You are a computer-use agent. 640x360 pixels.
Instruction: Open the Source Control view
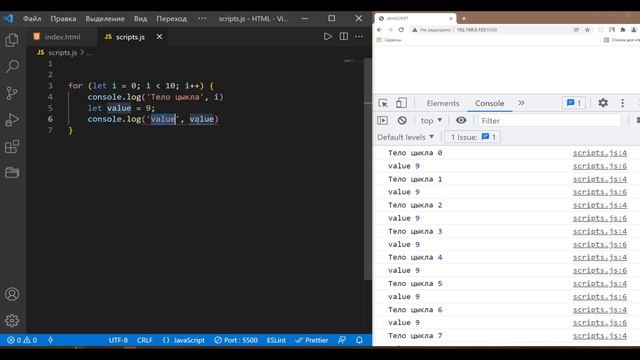(x=12, y=93)
